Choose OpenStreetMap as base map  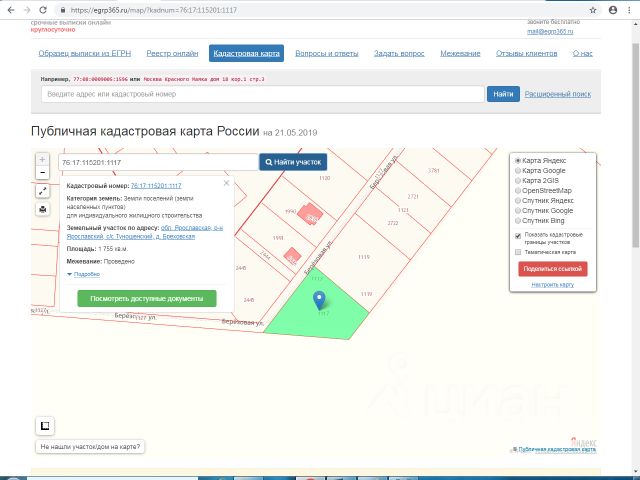[517, 190]
